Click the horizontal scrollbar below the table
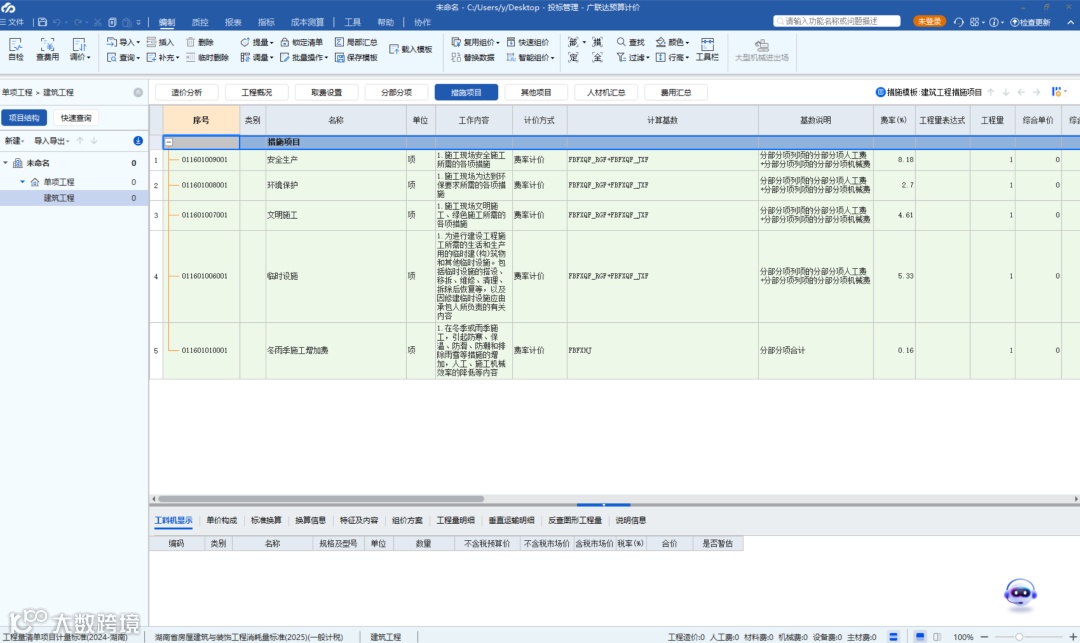 321,499
